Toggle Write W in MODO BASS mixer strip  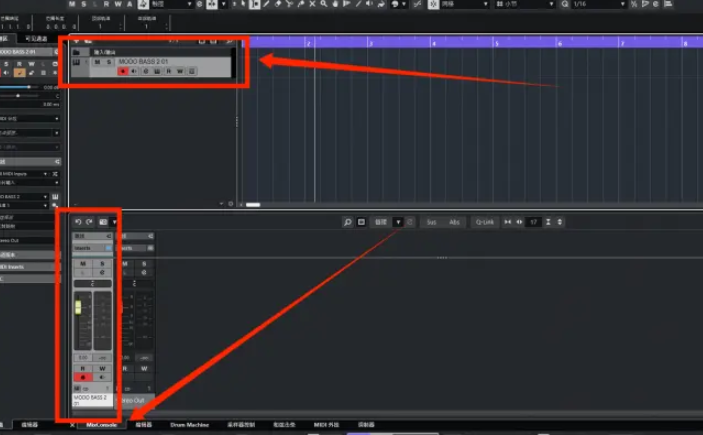click(102, 369)
